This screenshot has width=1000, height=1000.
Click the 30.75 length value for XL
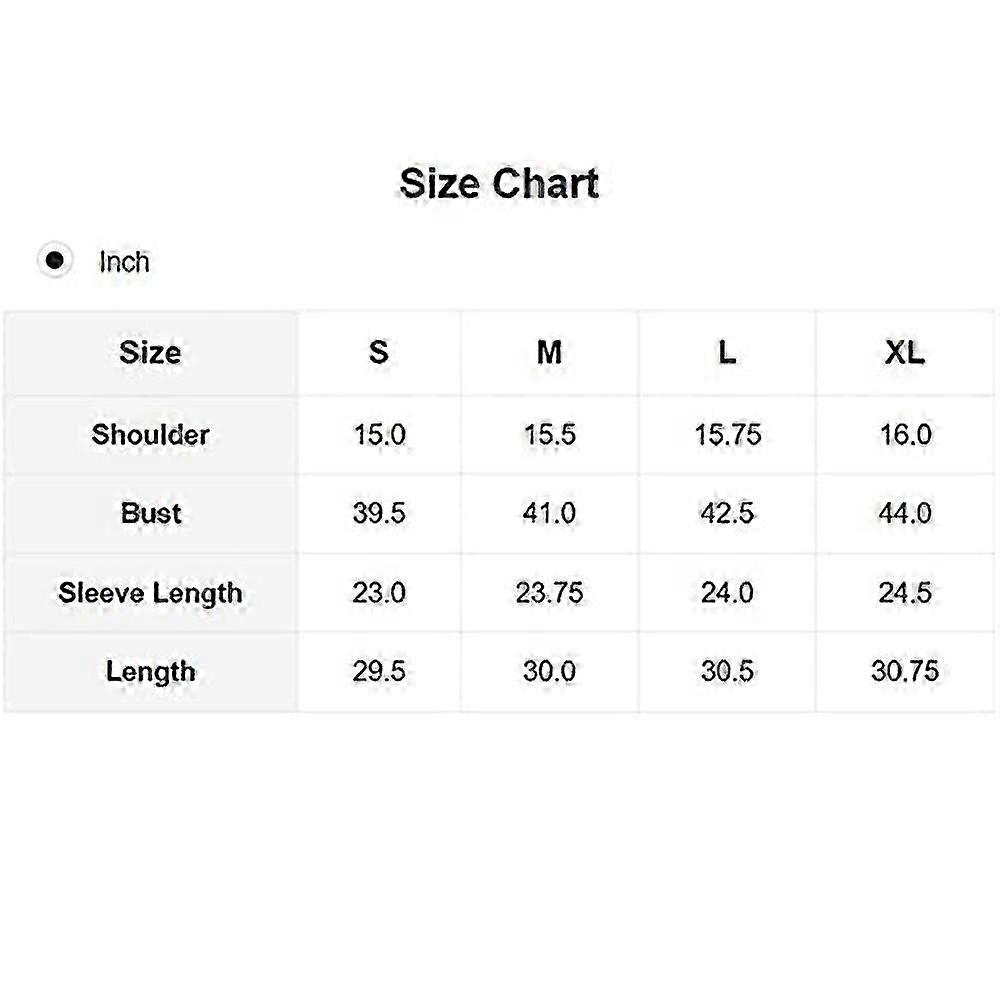pyautogui.click(x=905, y=672)
